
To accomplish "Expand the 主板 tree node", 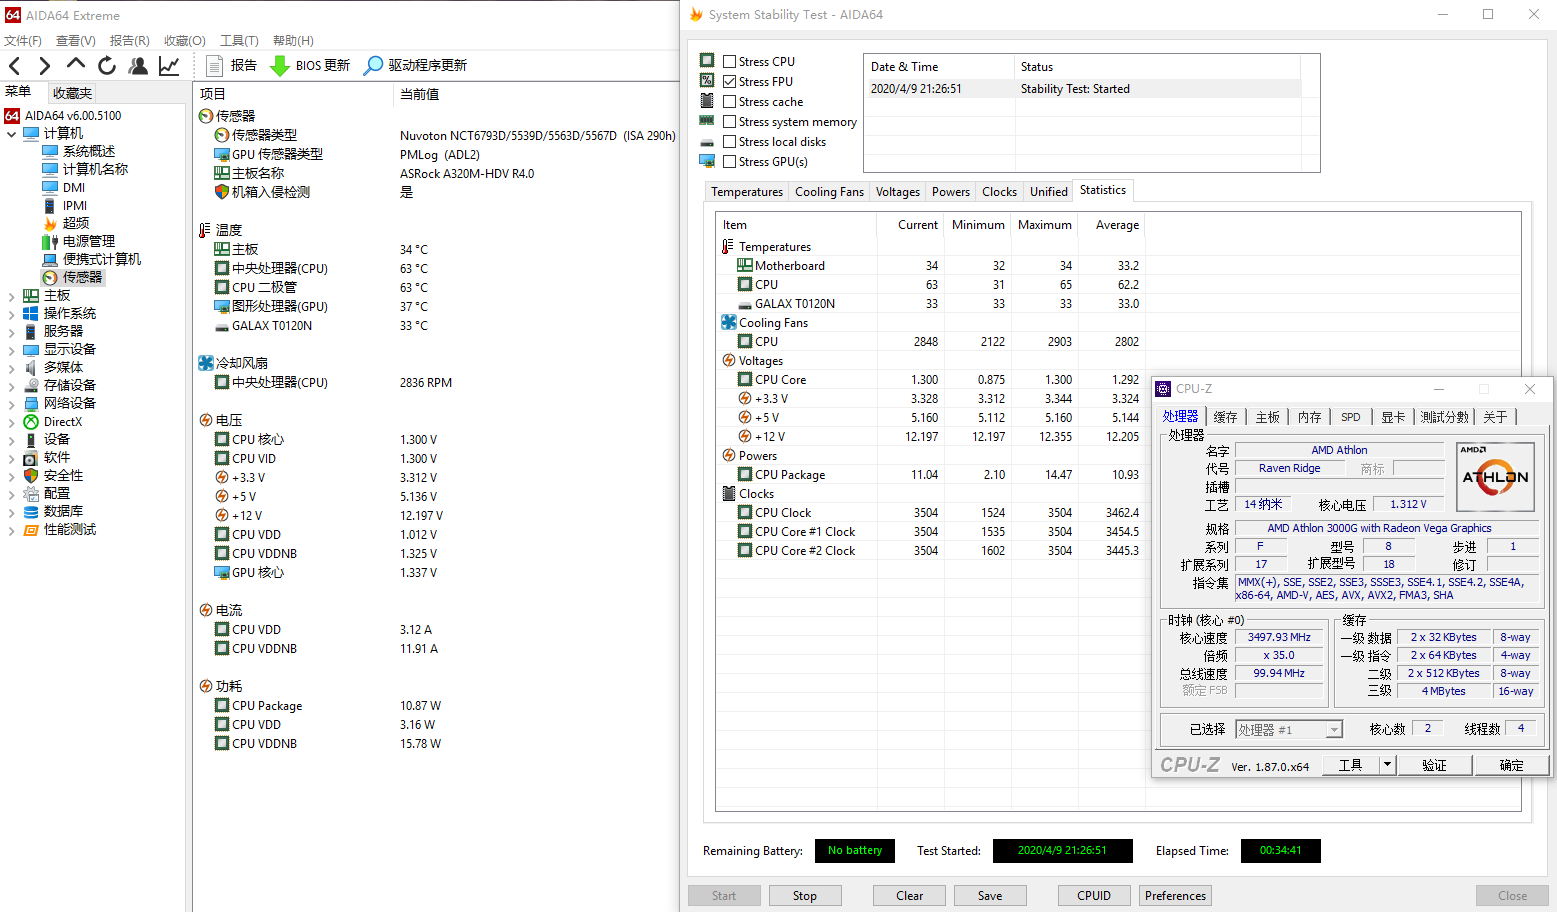I will coord(11,296).
